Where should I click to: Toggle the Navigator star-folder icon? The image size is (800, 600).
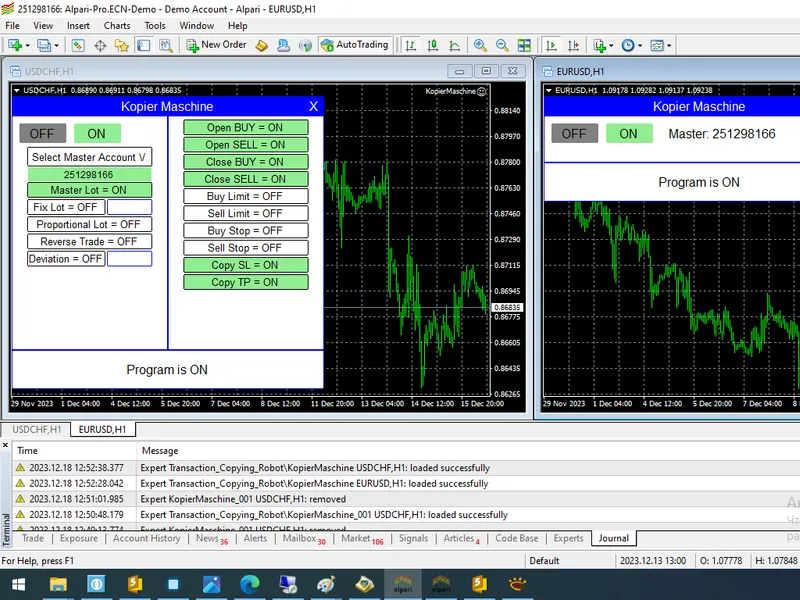click(x=121, y=45)
